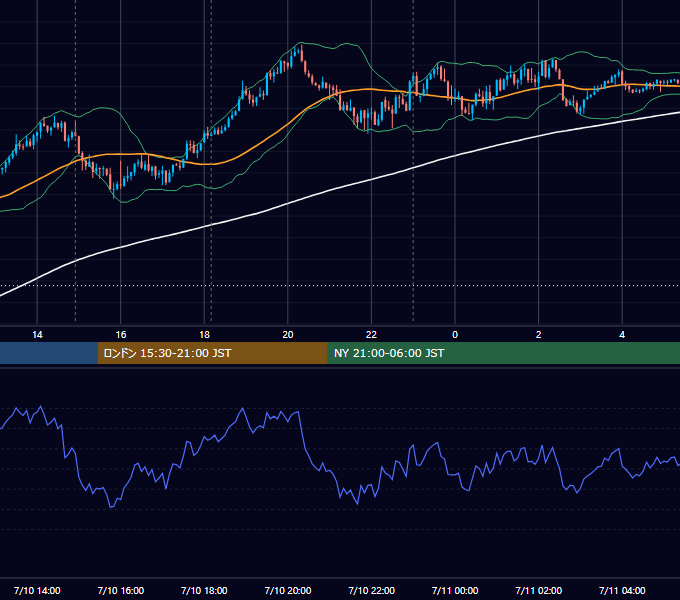The height and width of the screenshot is (600, 680).
Task: Click the blue session bar before ロンドン
Action: pyautogui.click(x=49, y=353)
